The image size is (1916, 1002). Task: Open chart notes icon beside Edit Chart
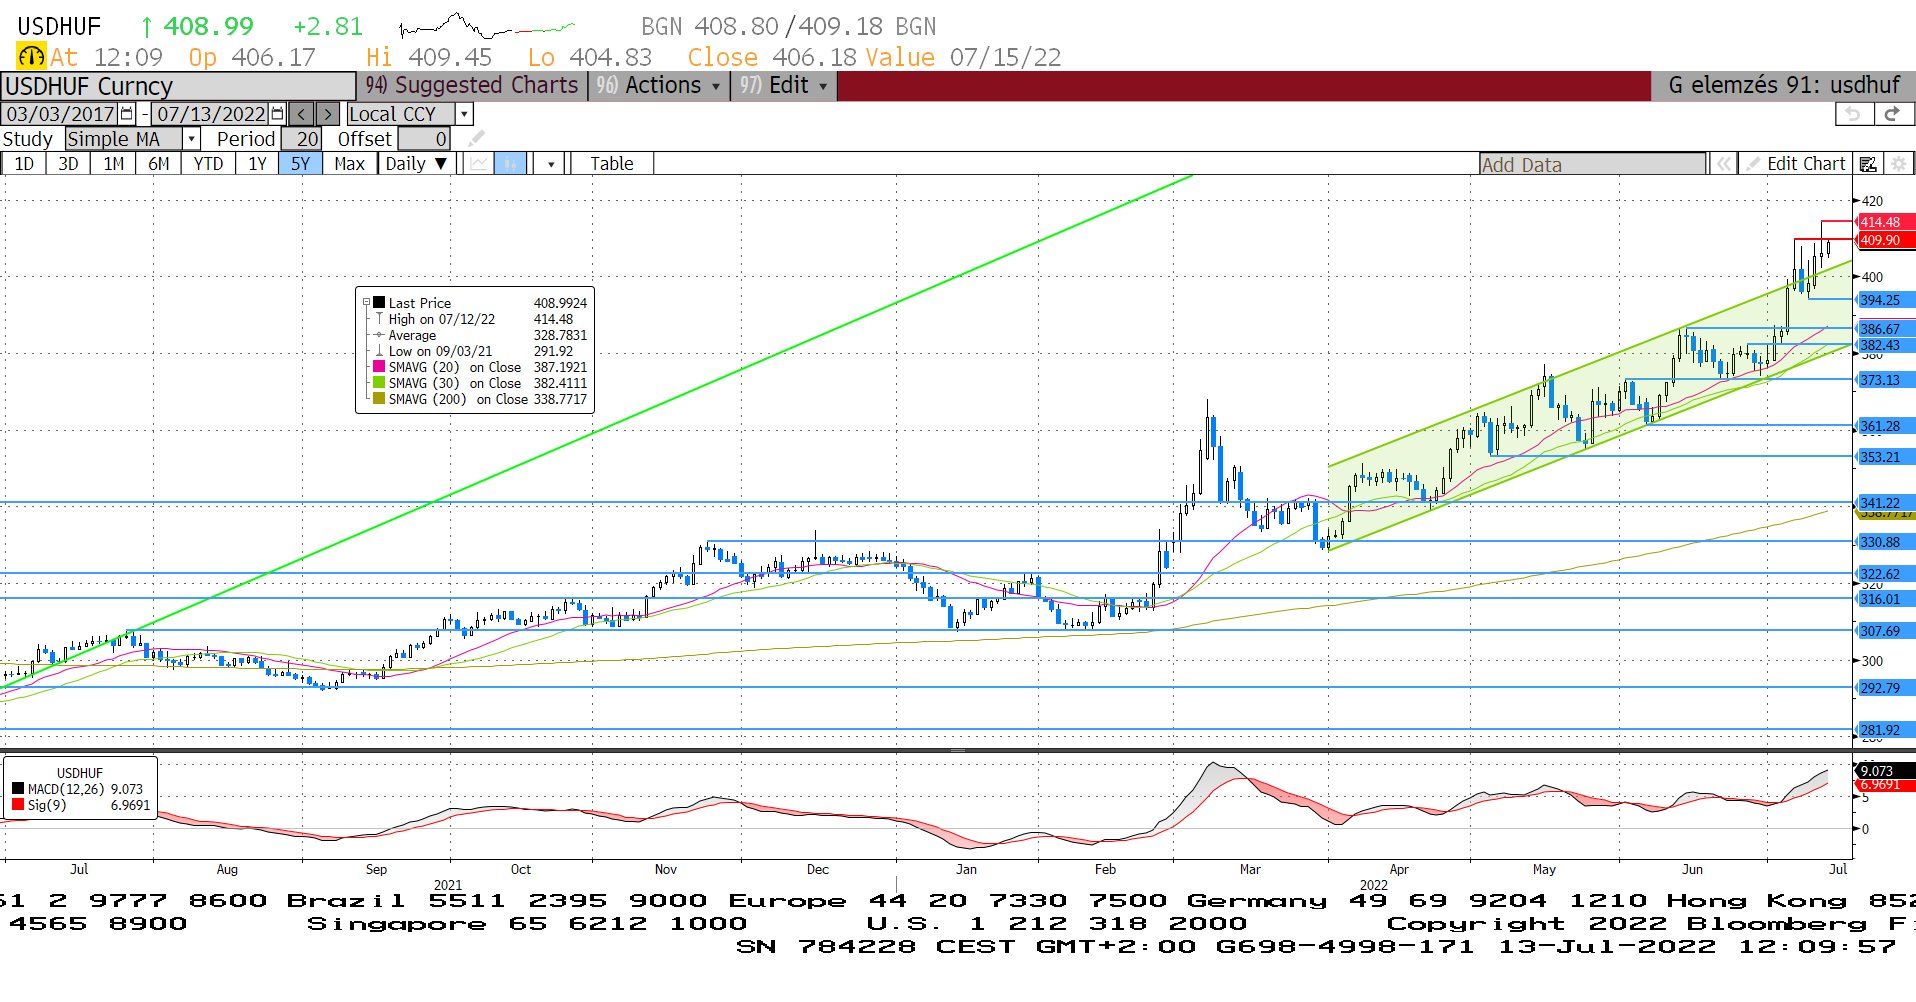[1867, 164]
